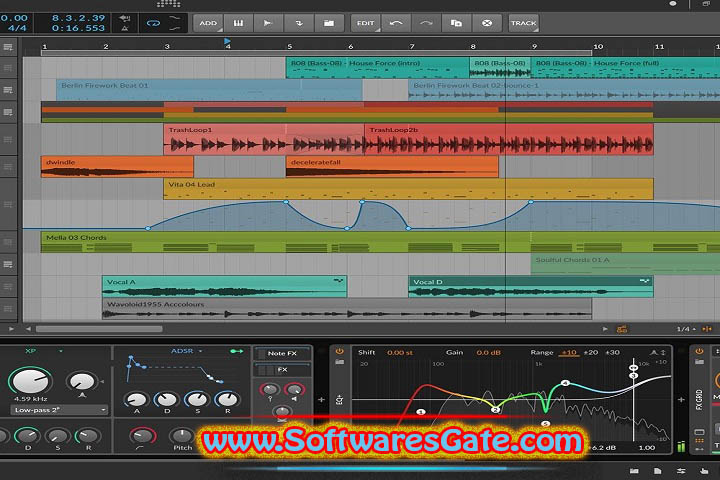Select the +30 Range option

point(612,352)
